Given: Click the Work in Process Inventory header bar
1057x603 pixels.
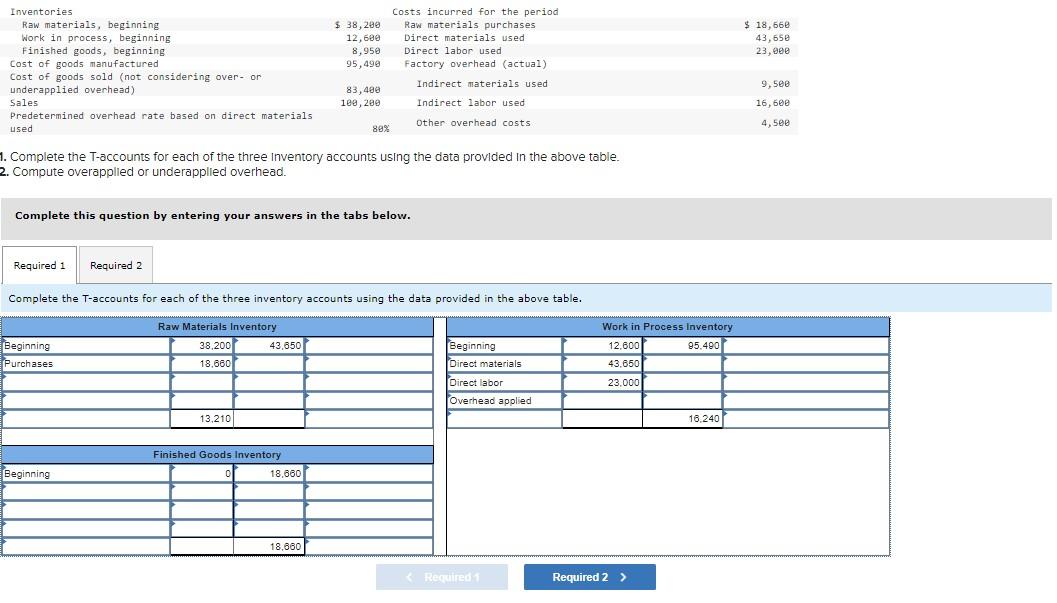Looking at the screenshot, I should pyautogui.click(x=665, y=326).
